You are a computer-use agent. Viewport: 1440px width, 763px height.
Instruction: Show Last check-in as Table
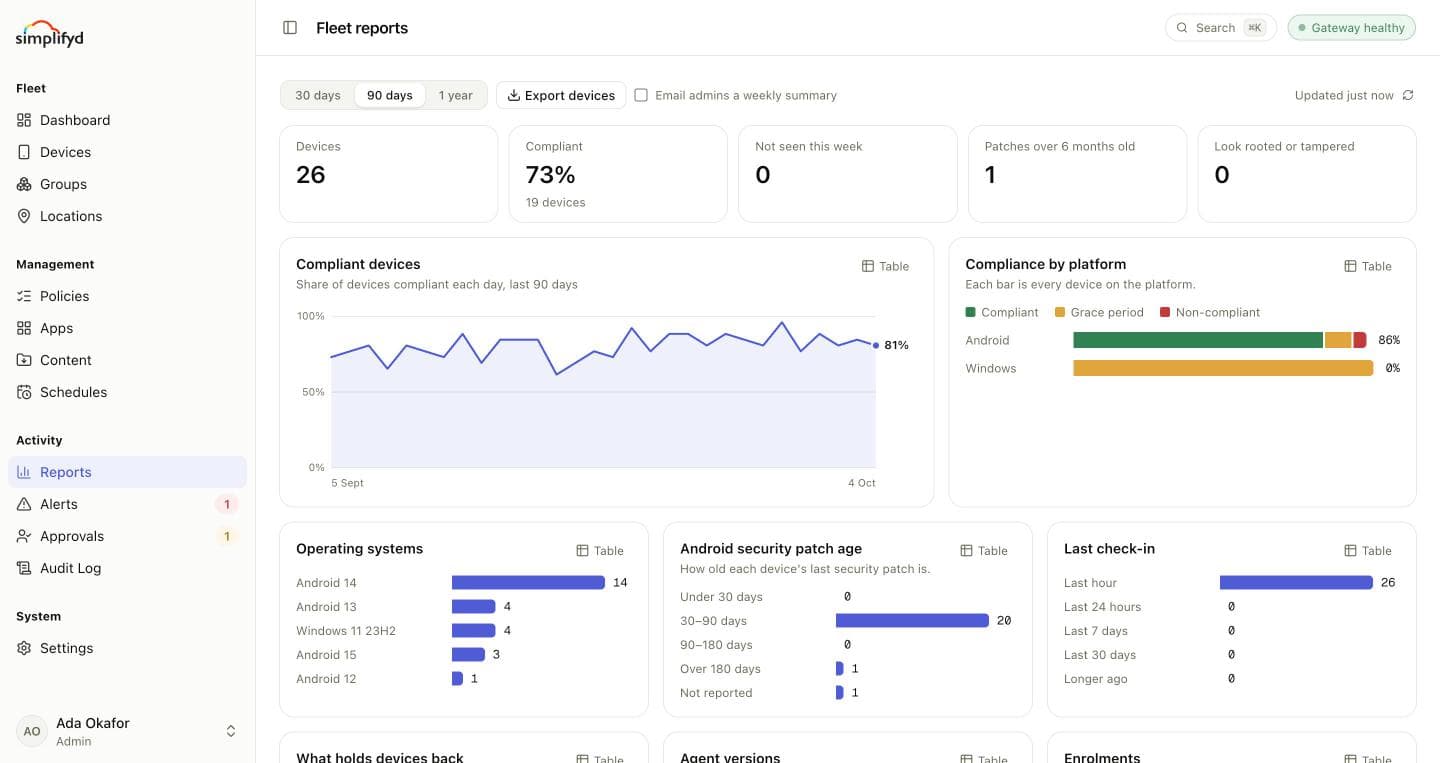pos(1368,551)
